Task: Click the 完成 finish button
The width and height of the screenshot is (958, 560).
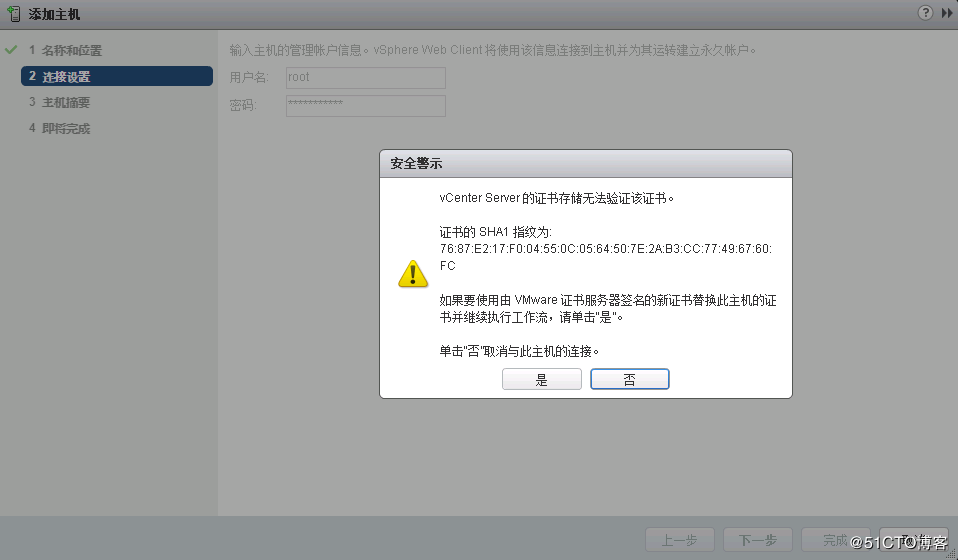Action: (x=835, y=540)
